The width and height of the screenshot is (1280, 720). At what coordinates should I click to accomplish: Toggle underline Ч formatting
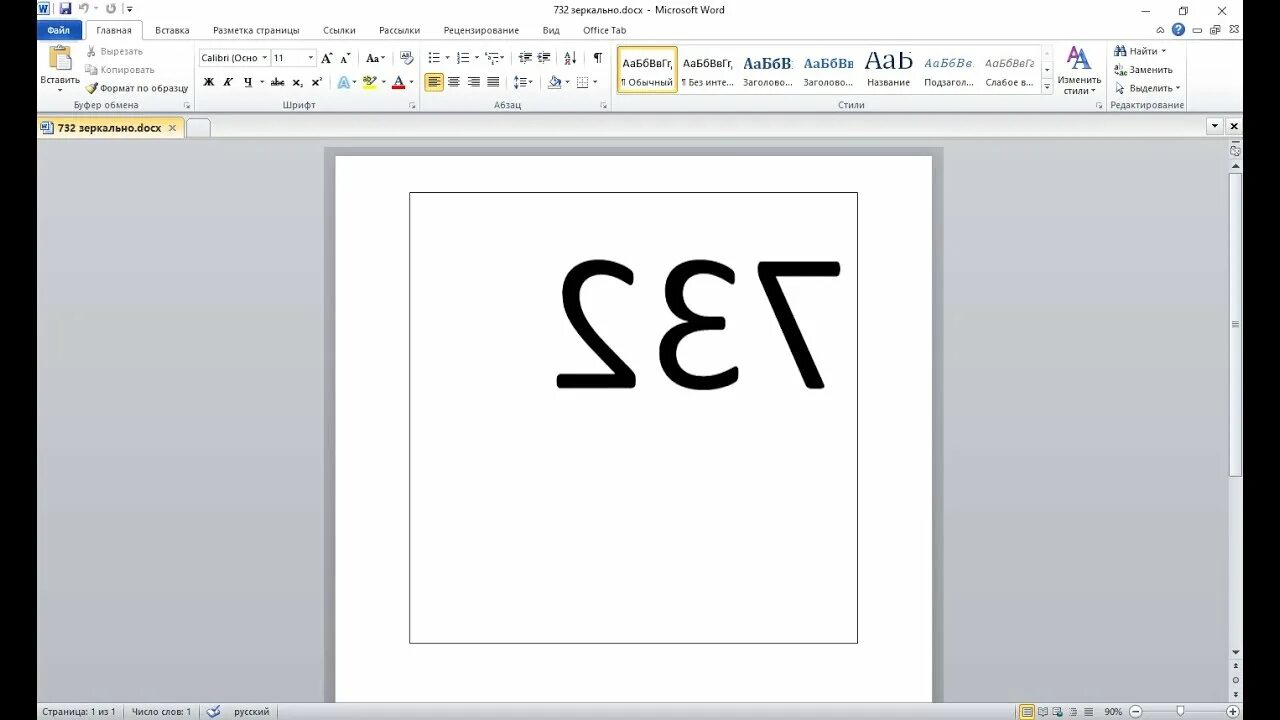[x=247, y=82]
